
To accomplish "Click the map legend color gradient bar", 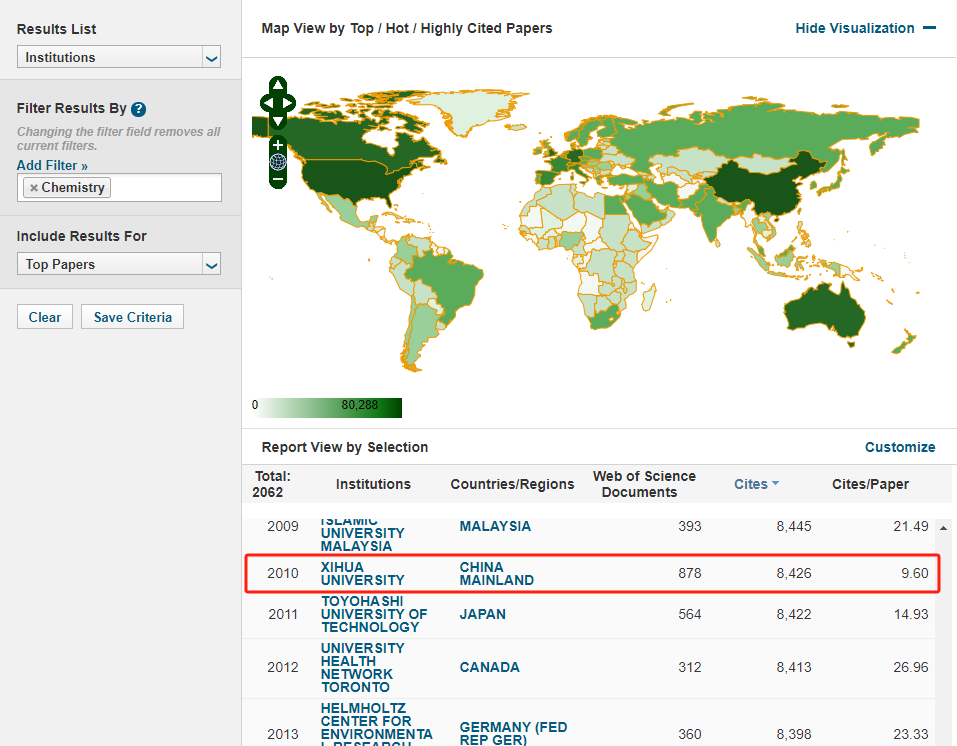I will point(331,407).
